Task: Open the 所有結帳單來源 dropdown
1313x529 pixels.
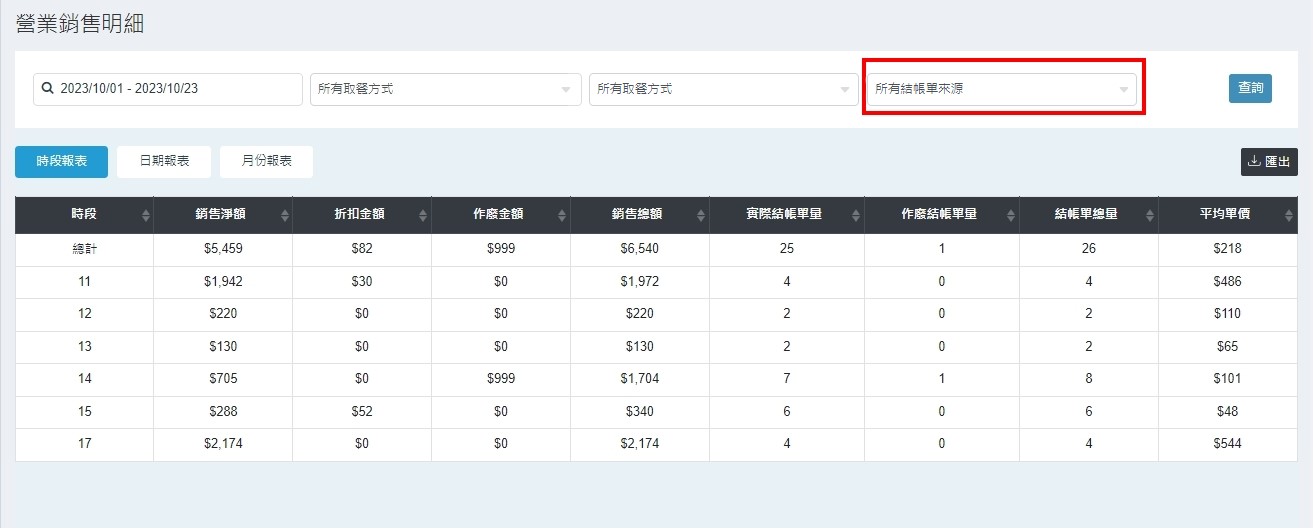Action: pyautogui.click(x=1002, y=89)
